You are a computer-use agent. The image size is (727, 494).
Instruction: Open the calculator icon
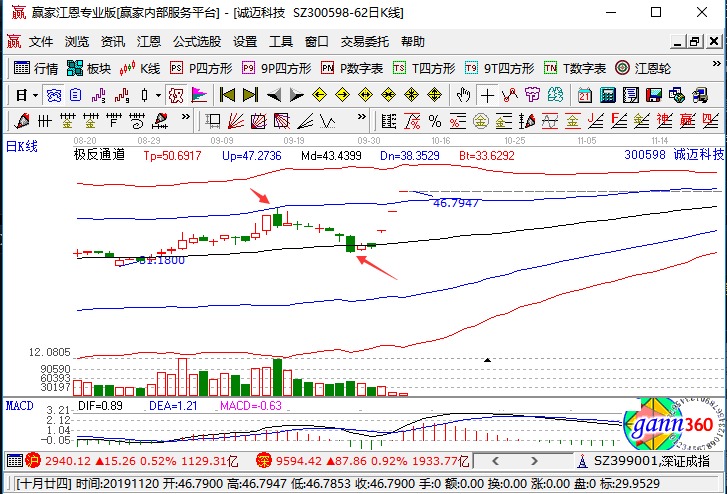(x=607, y=96)
